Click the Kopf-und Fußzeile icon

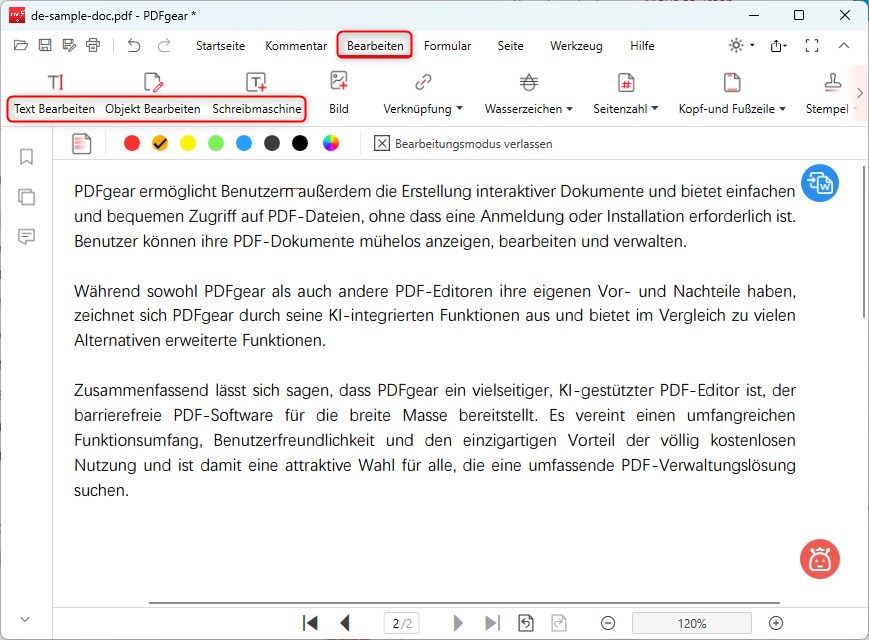pyautogui.click(x=732, y=82)
